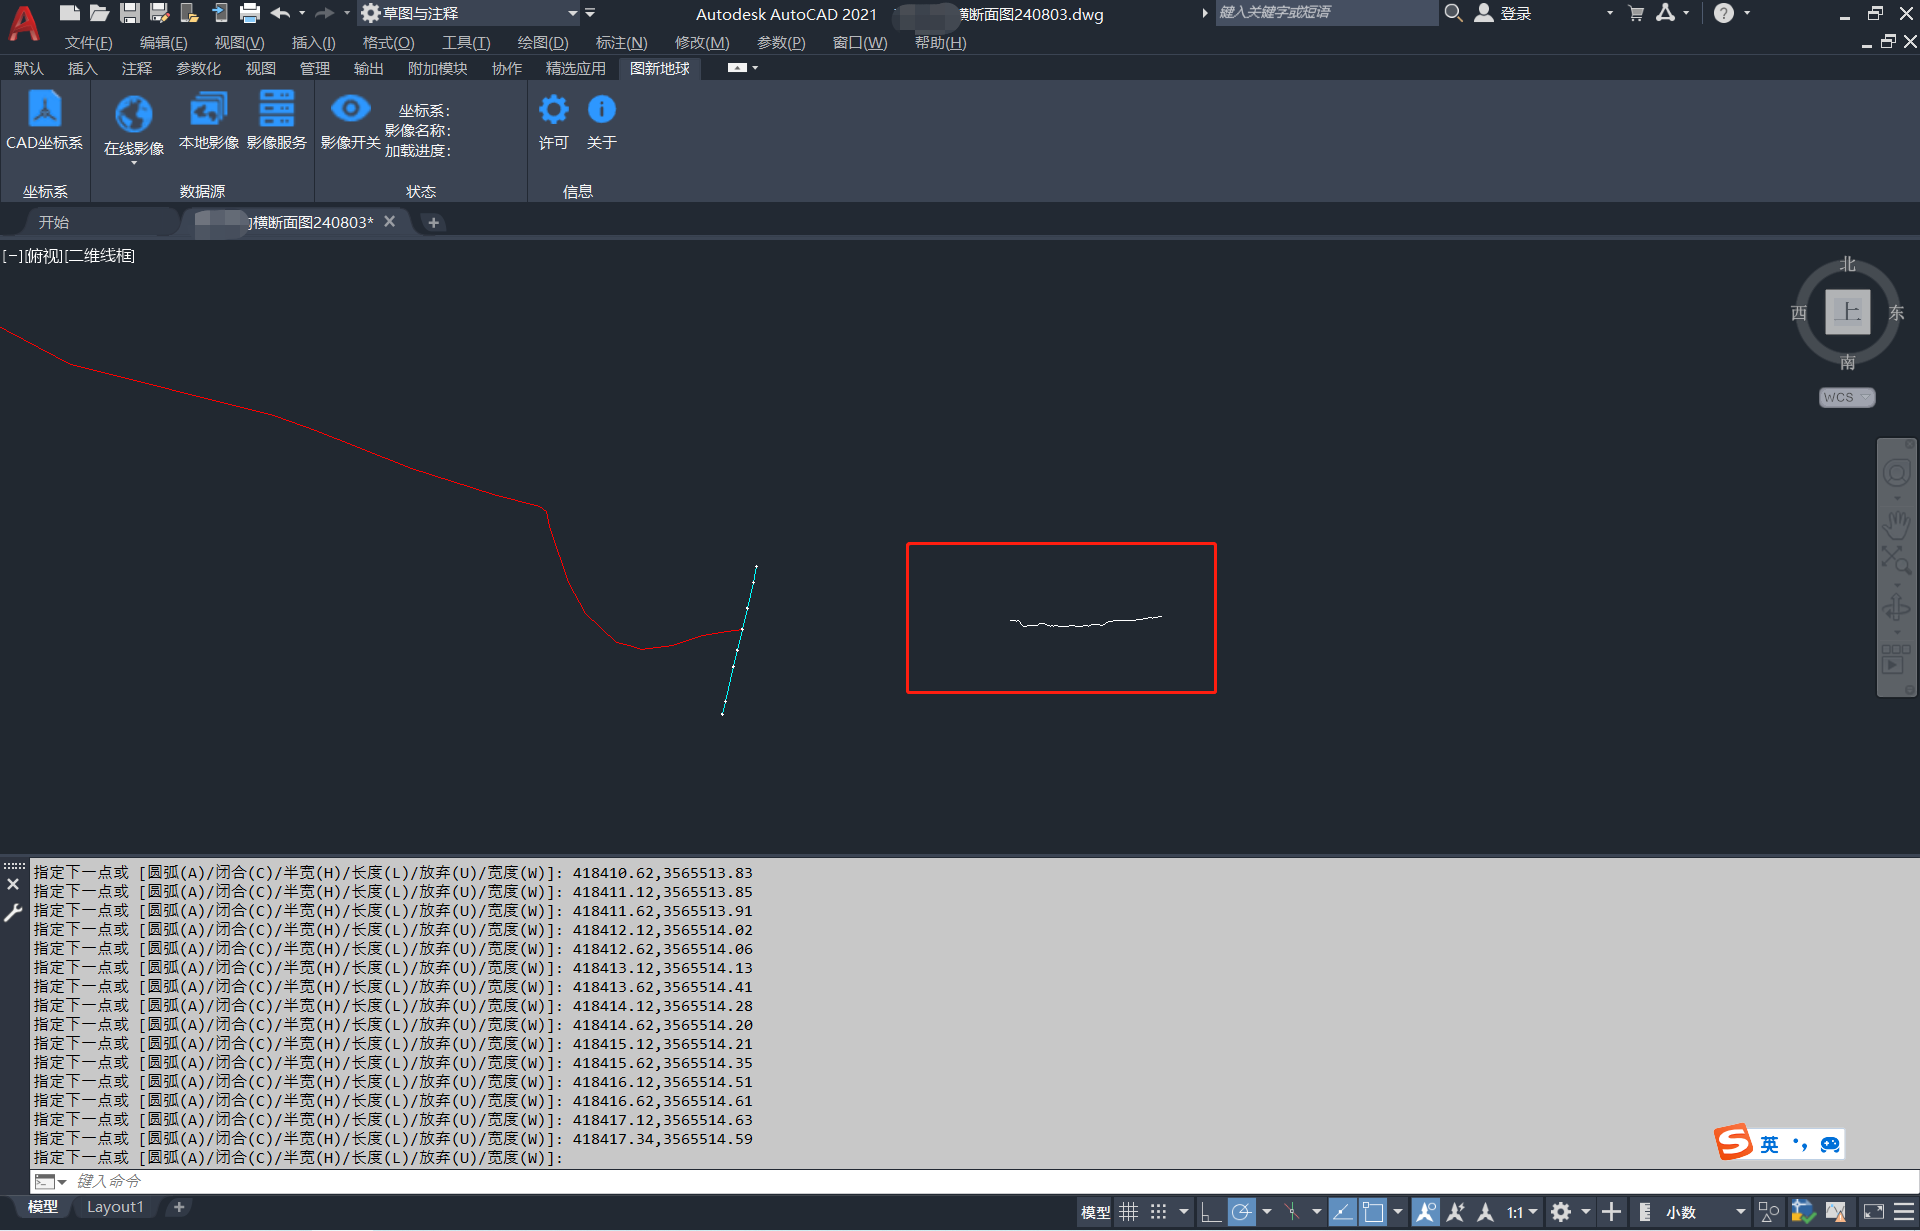The width and height of the screenshot is (1920, 1231).
Task: Open the 绘图(D) menu
Action: click(x=542, y=42)
